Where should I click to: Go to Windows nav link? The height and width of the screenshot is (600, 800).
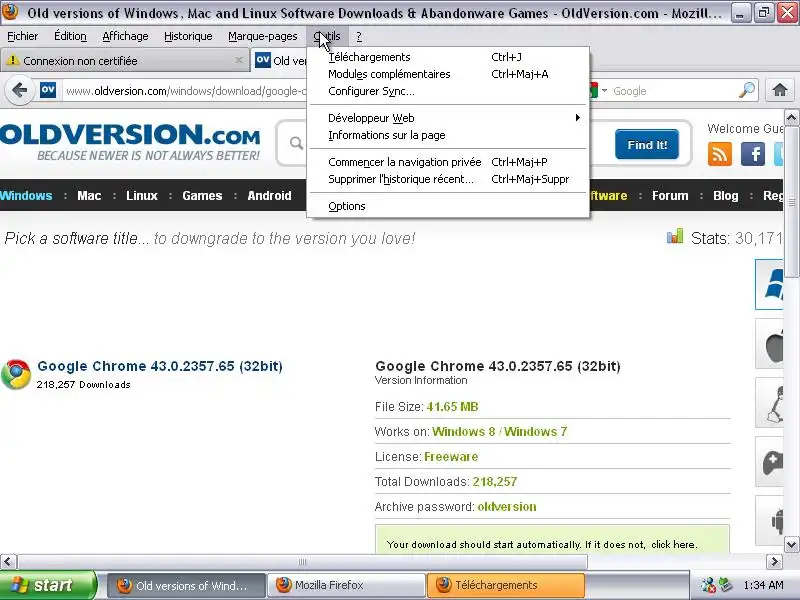[26, 195]
